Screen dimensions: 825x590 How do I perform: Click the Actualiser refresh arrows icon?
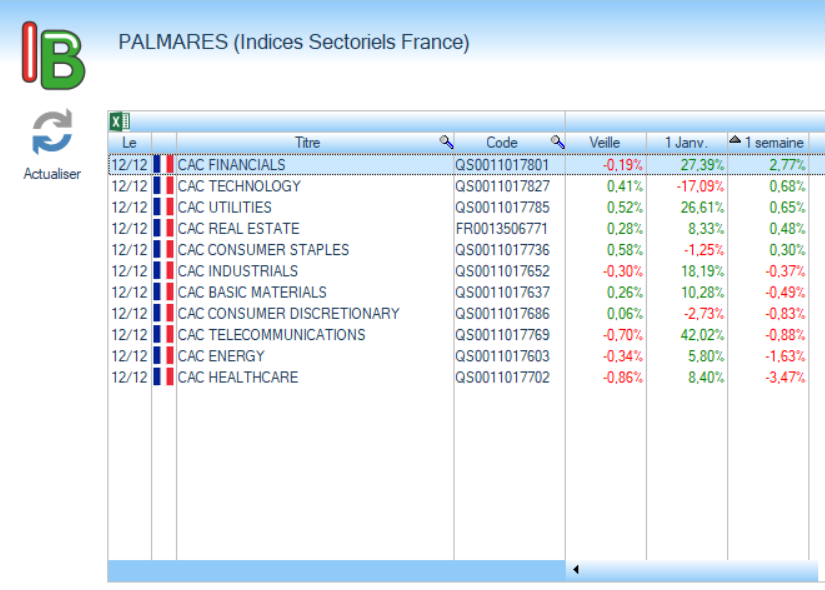point(52,133)
